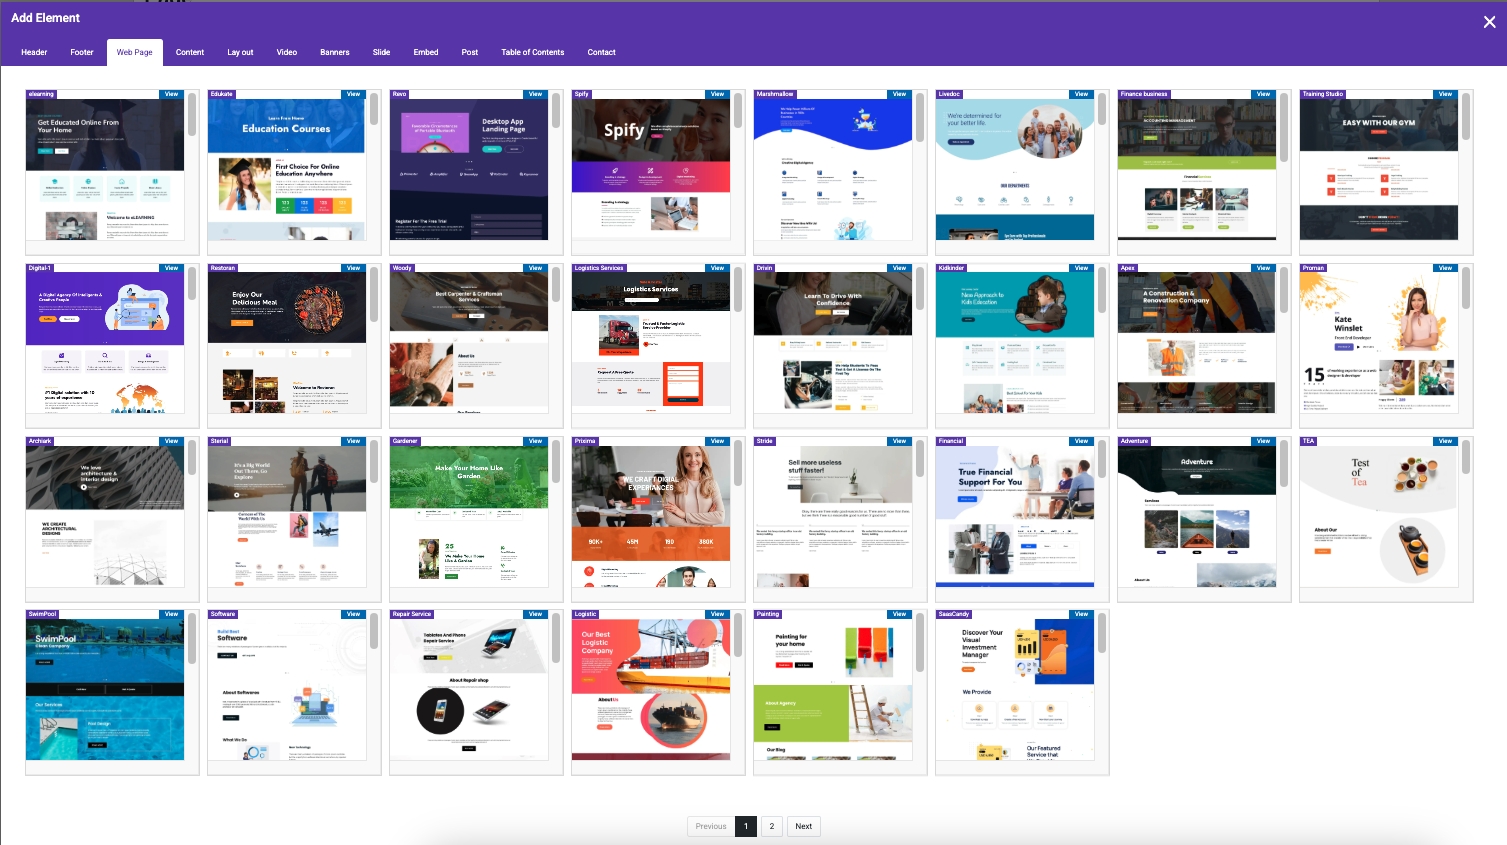Viewport: 1507px width, 845px height.
Task: Switch to the Header tab
Action: (34, 52)
